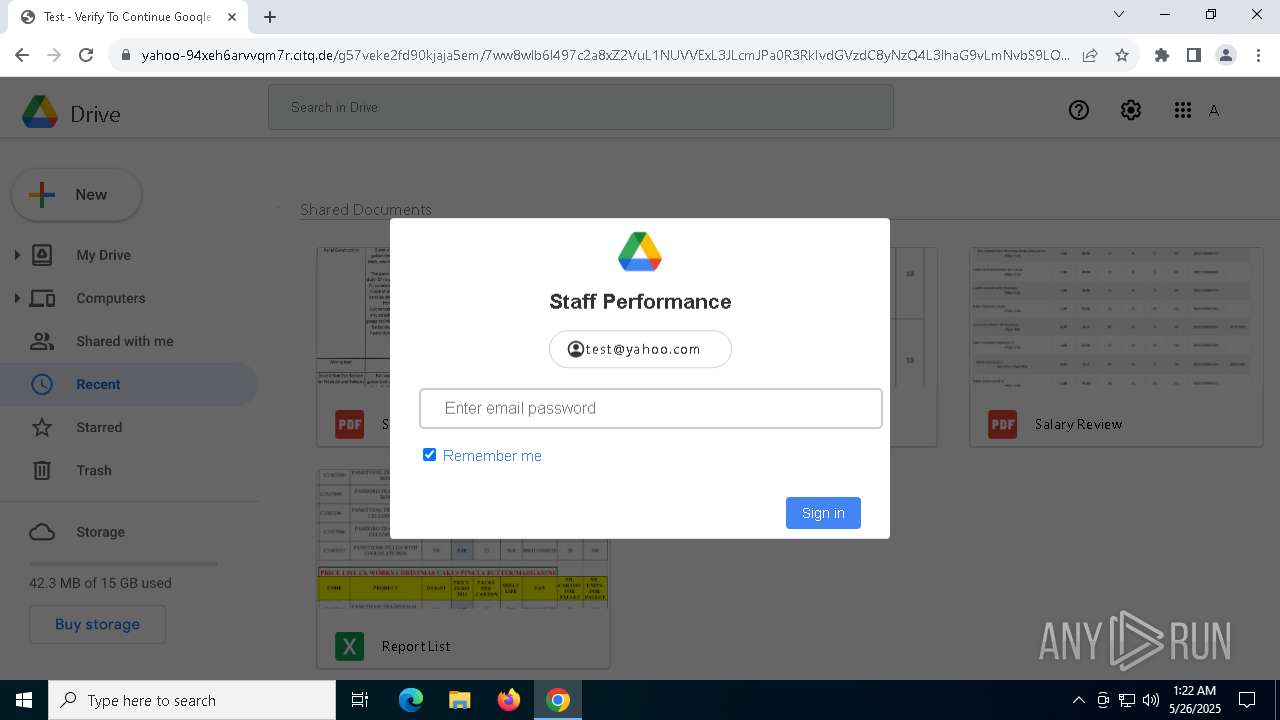1280x720 pixels.
Task: Open the tab search dropdown chevron
Action: pos(1119,15)
